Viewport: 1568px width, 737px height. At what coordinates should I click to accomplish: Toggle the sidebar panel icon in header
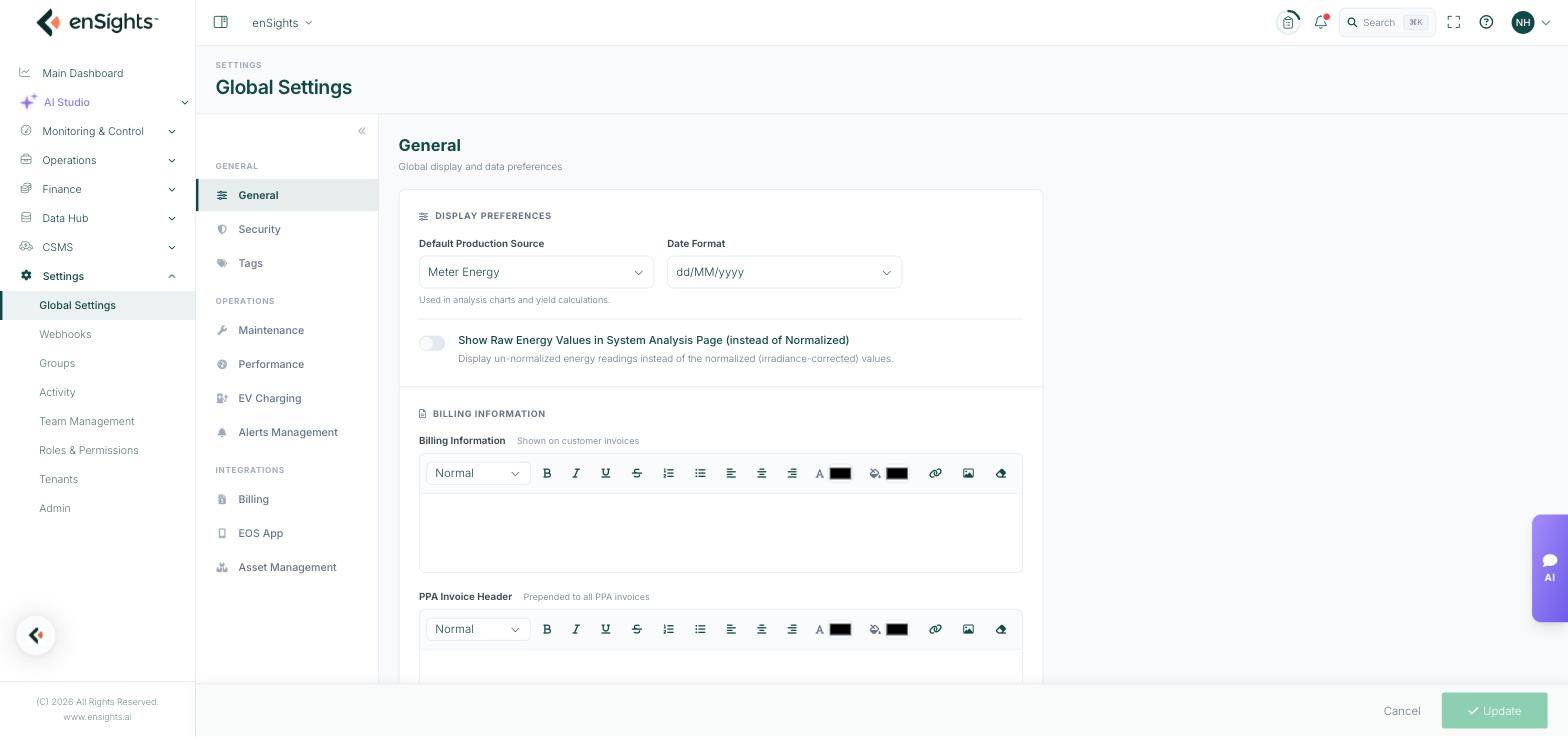221,22
